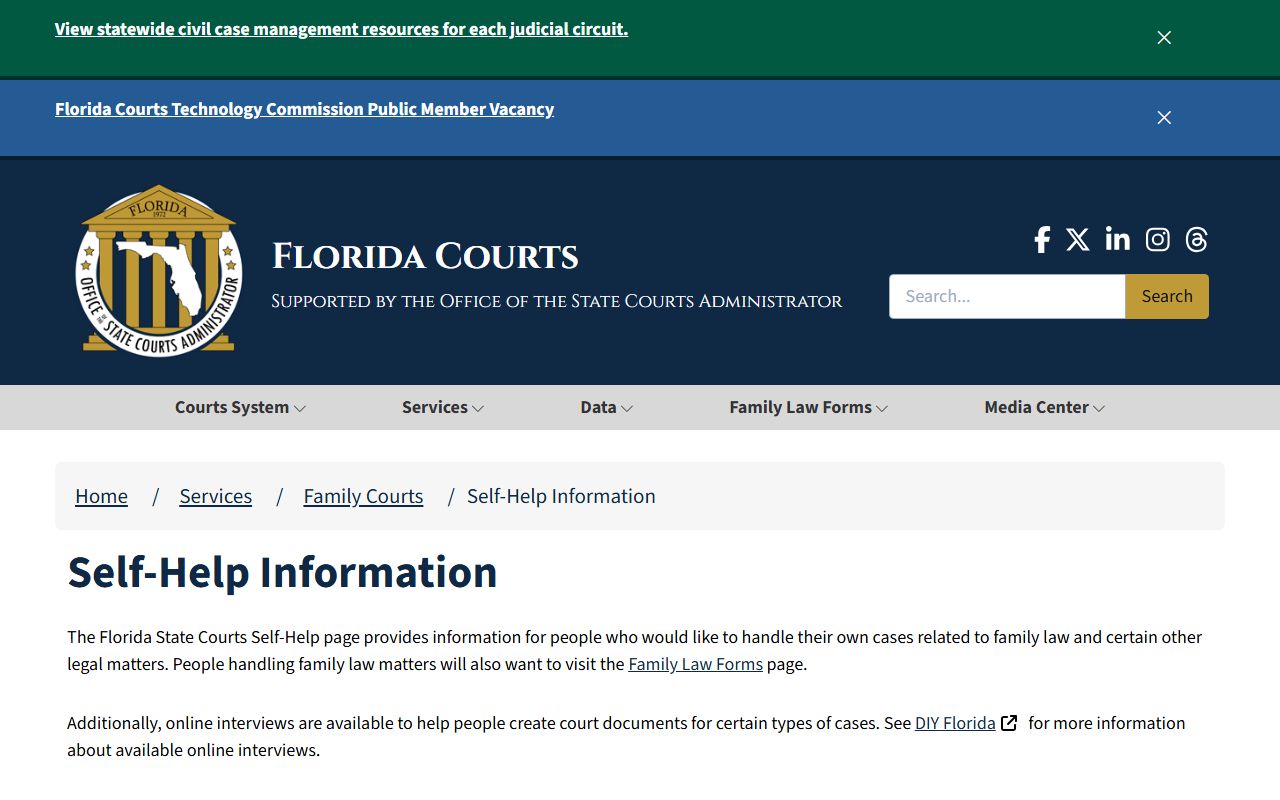Expand the Services dropdown menu
This screenshot has width=1280, height=800.
click(x=443, y=407)
